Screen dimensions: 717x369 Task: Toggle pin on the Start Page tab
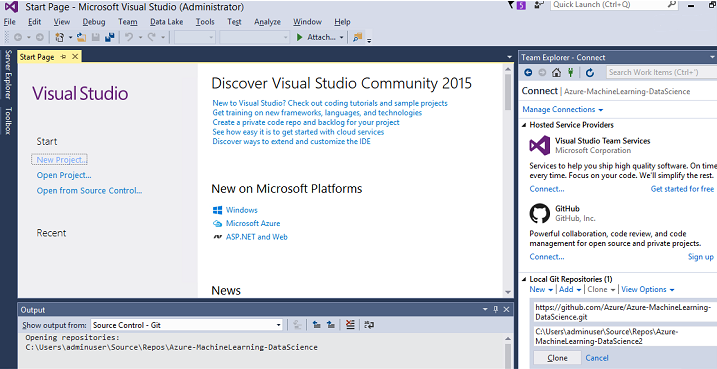click(x=63, y=57)
